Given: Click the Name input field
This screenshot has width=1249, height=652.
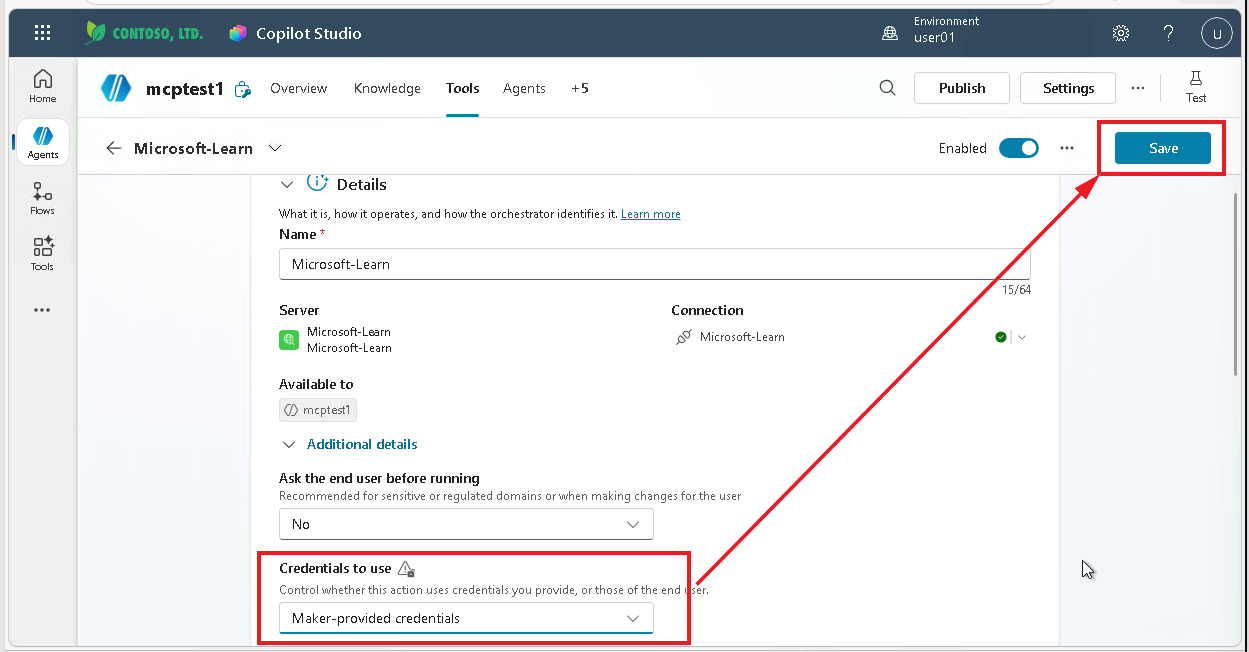Looking at the screenshot, I should pyautogui.click(x=654, y=264).
